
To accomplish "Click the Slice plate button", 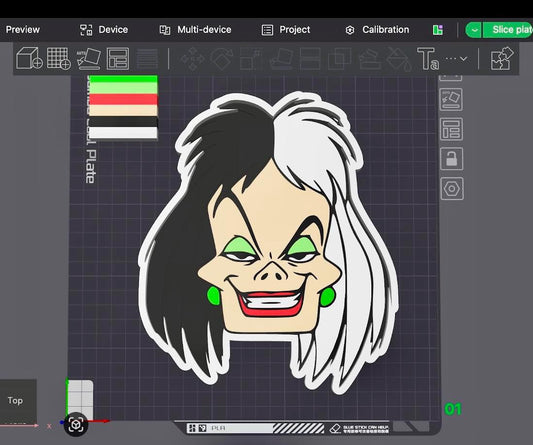I will click(x=509, y=30).
